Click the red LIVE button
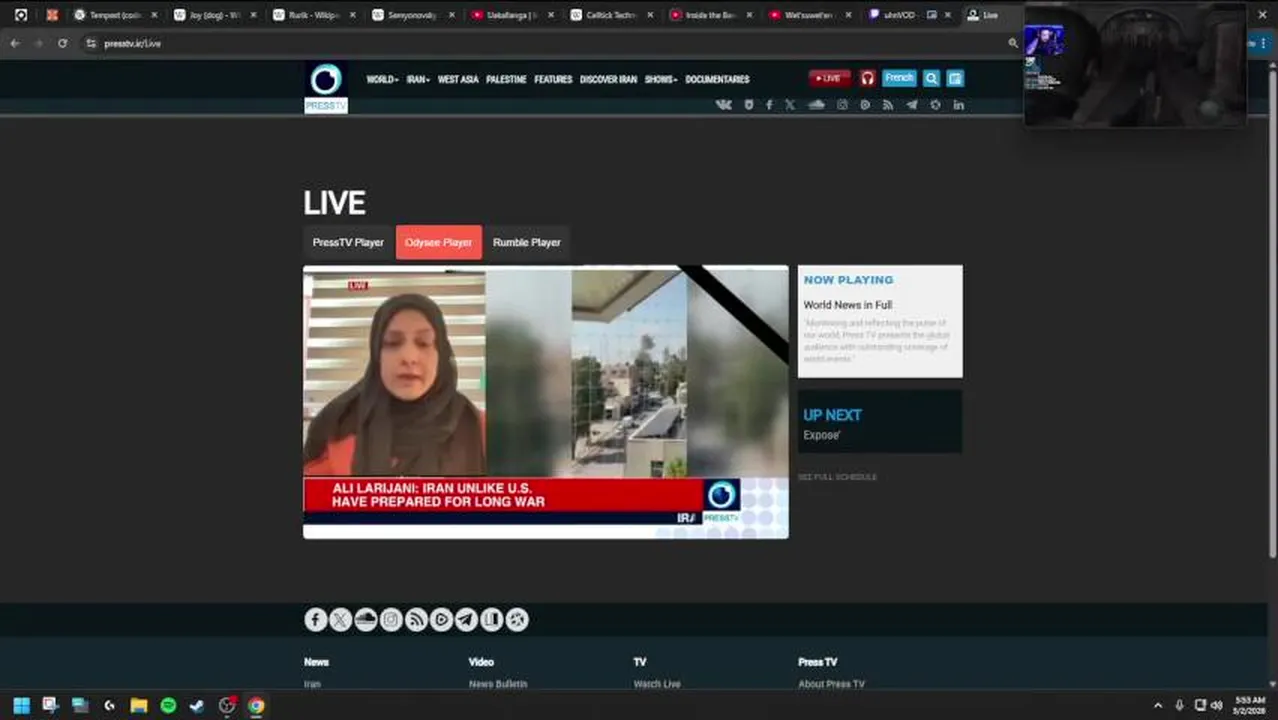This screenshot has height=720, width=1278. [829, 78]
